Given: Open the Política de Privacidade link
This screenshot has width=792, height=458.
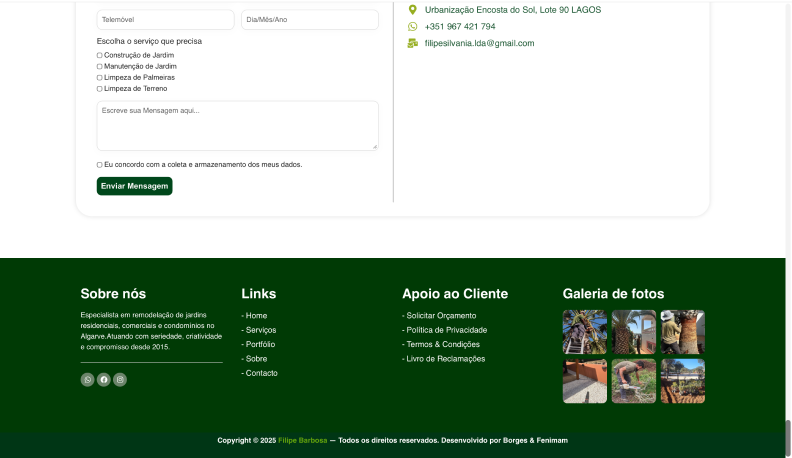Looking at the screenshot, I should tap(446, 330).
